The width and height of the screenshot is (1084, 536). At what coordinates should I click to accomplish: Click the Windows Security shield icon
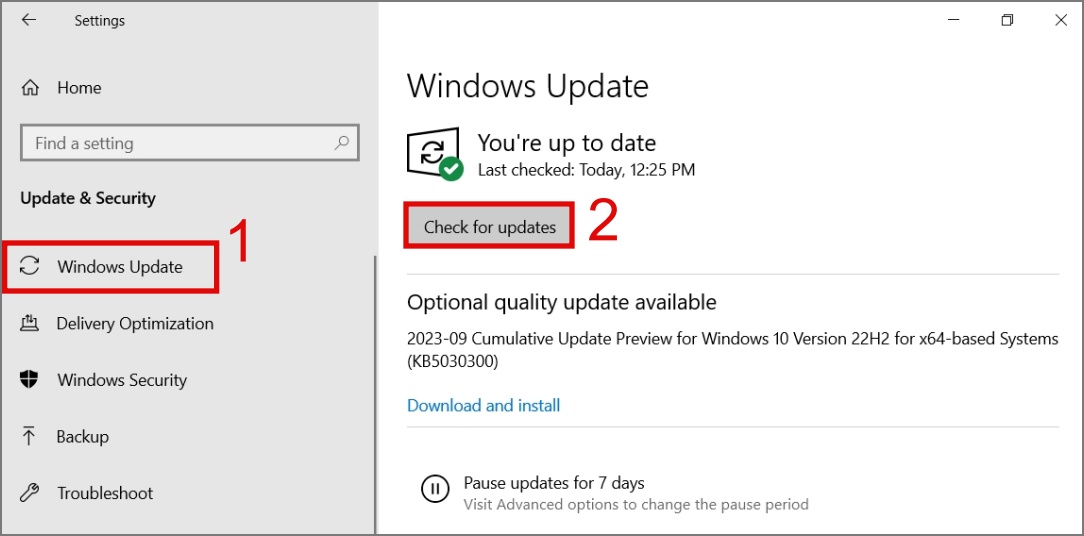30,380
